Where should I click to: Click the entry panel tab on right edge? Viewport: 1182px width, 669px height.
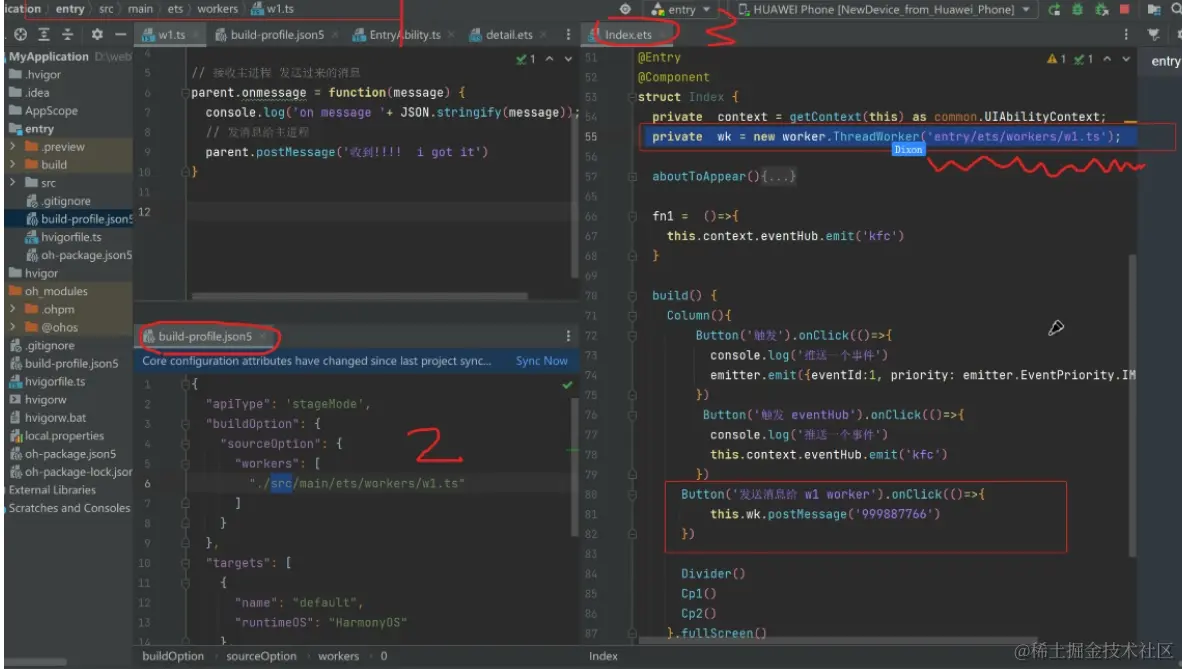(x=1165, y=62)
